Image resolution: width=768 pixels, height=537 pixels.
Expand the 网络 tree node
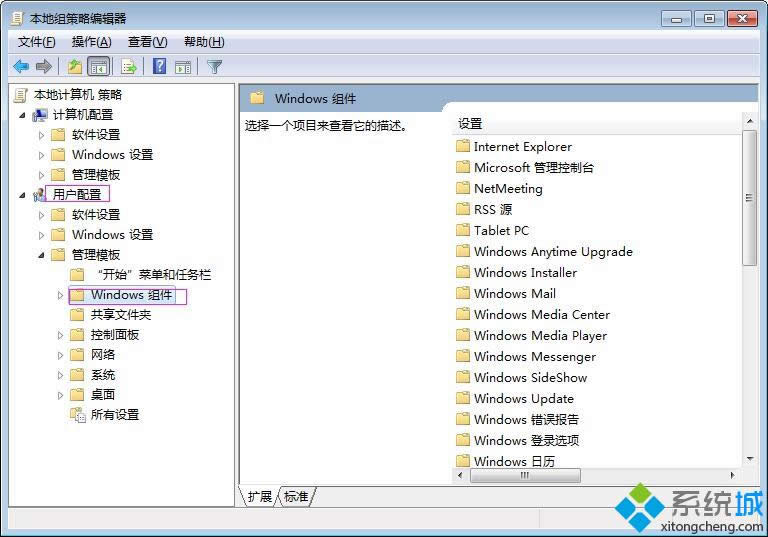[x=60, y=355]
